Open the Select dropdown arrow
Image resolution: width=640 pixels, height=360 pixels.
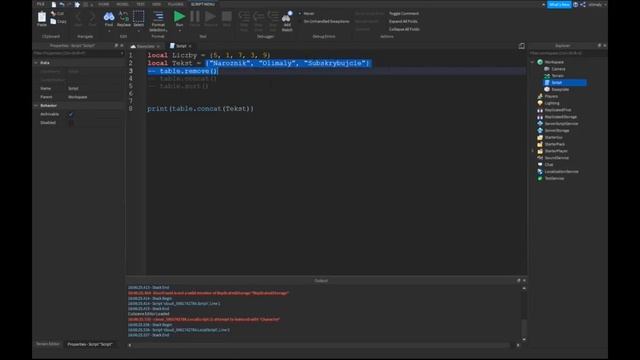[x=139, y=31]
